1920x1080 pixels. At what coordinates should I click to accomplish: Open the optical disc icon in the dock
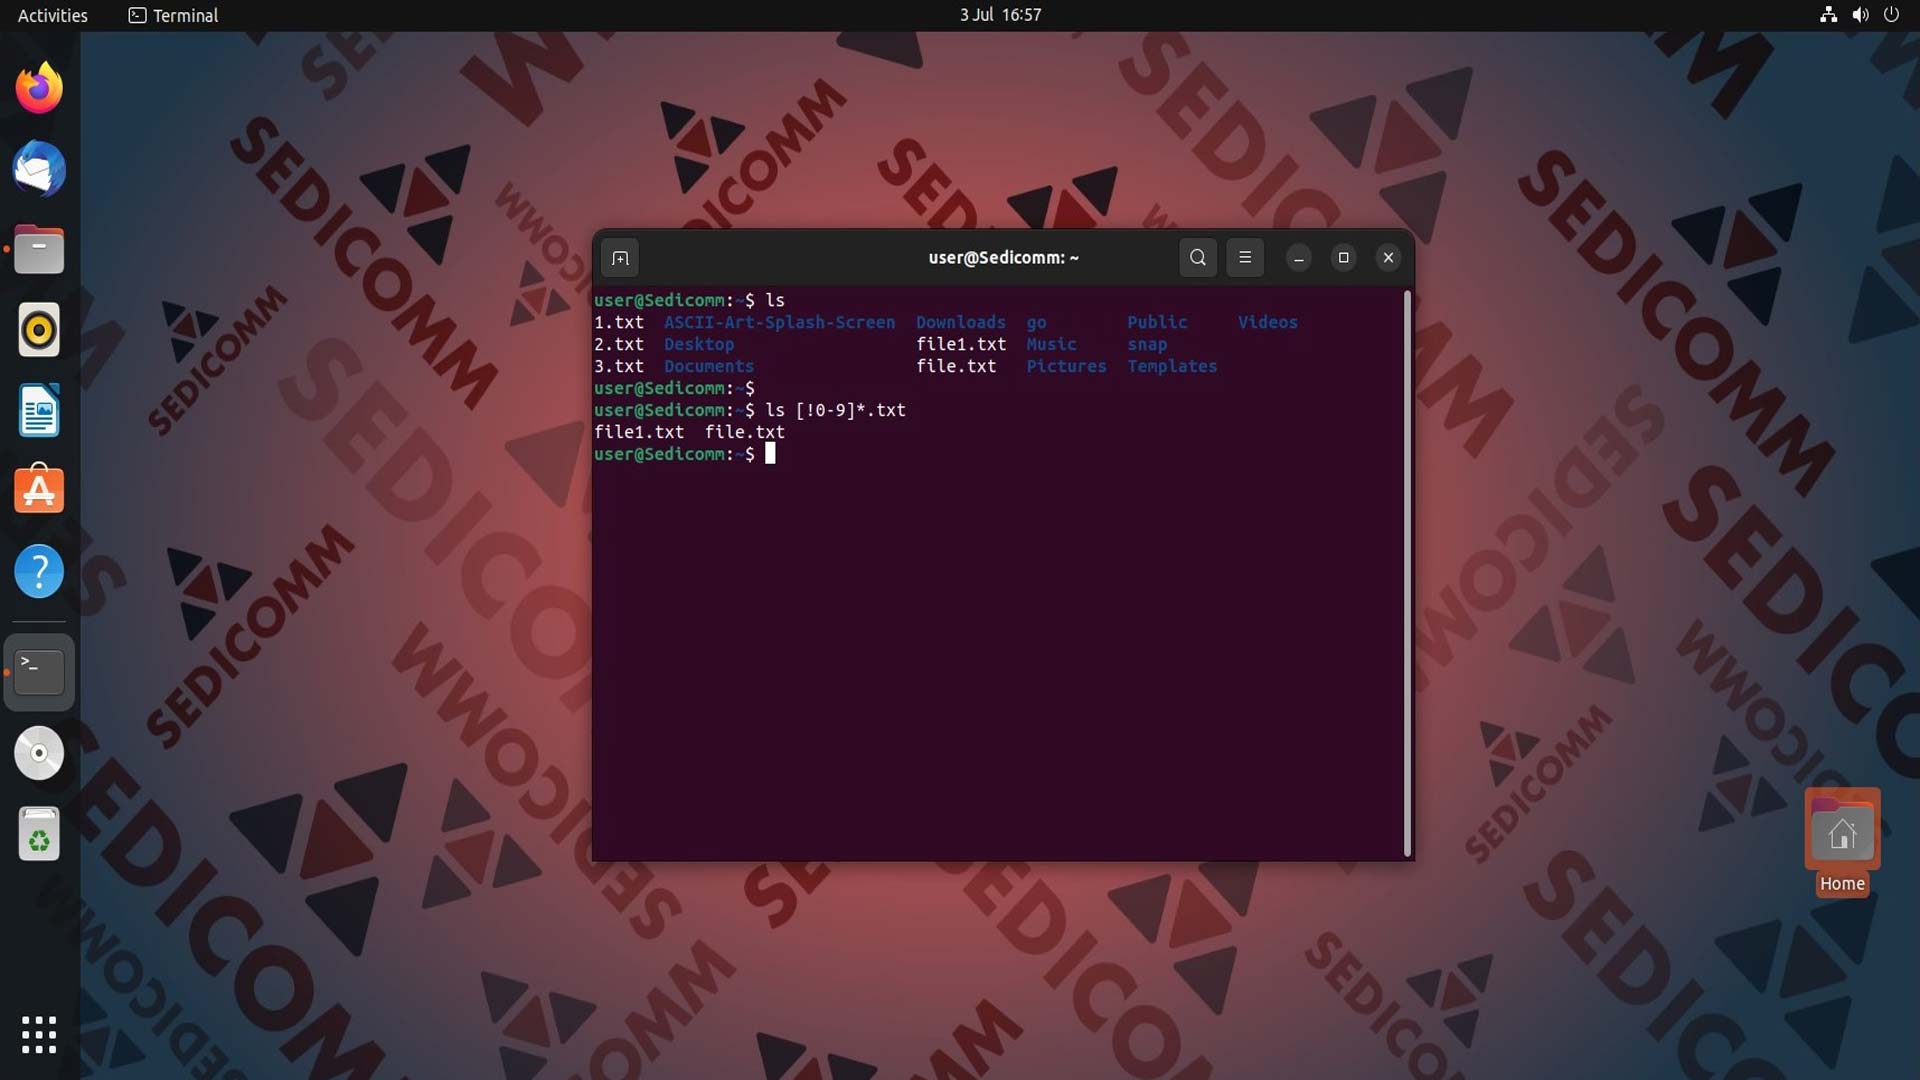click(x=39, y=753)
